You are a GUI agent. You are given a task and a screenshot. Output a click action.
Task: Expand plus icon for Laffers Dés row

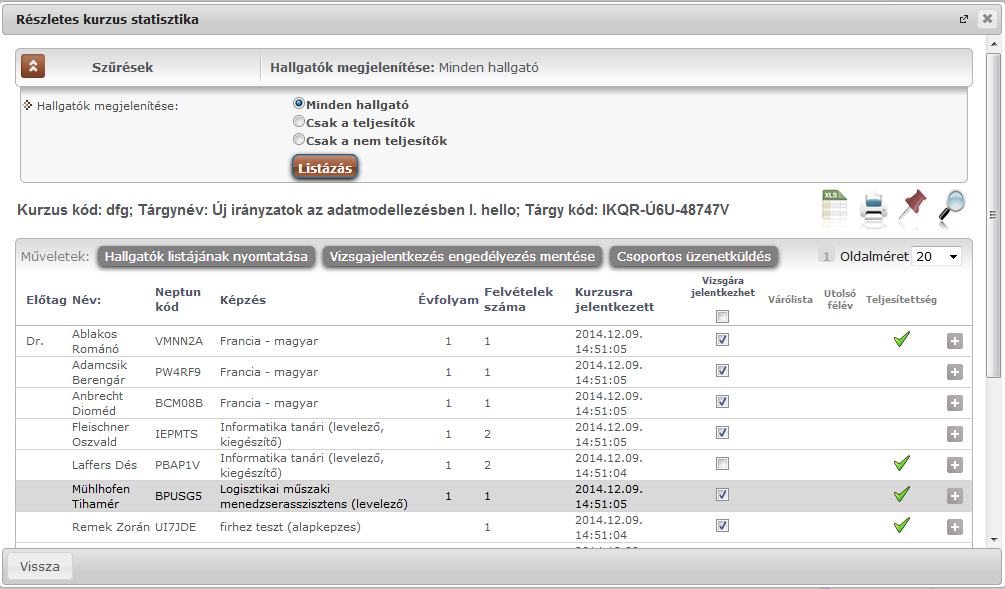pyautogui.click(x=954, y=465)
